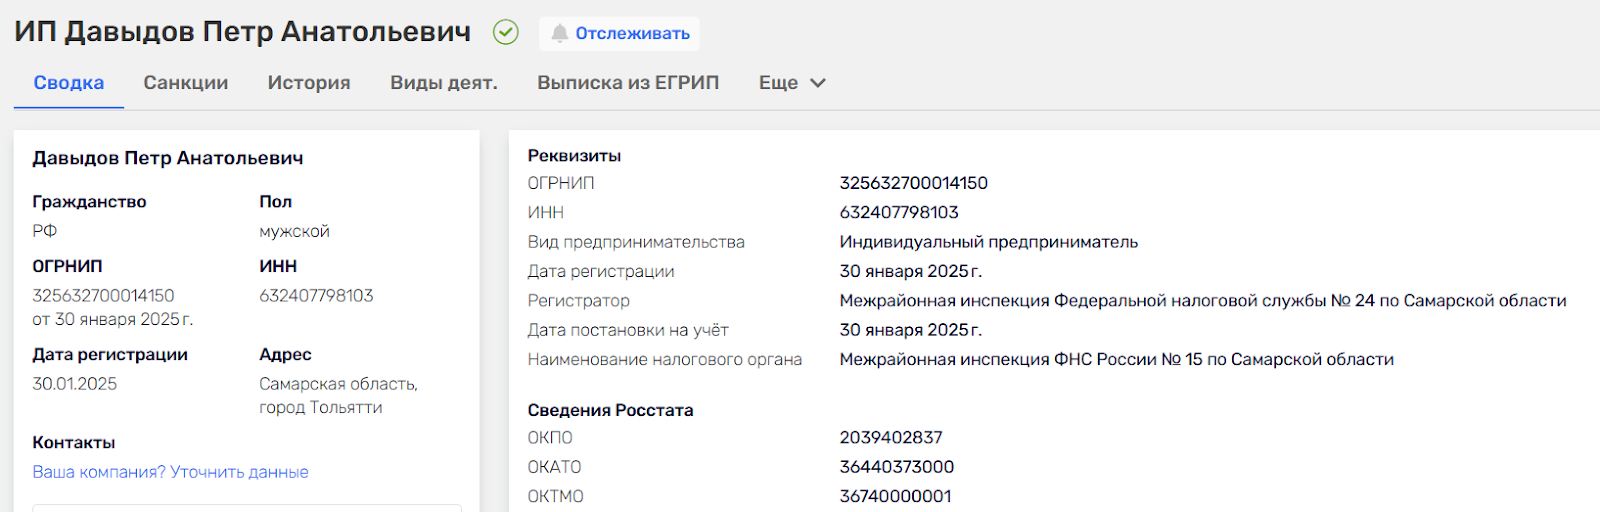1600x512 pixels.
Task: Click the ИНН number in the left card
Action: pyautogui.click(x=316, y=296)
